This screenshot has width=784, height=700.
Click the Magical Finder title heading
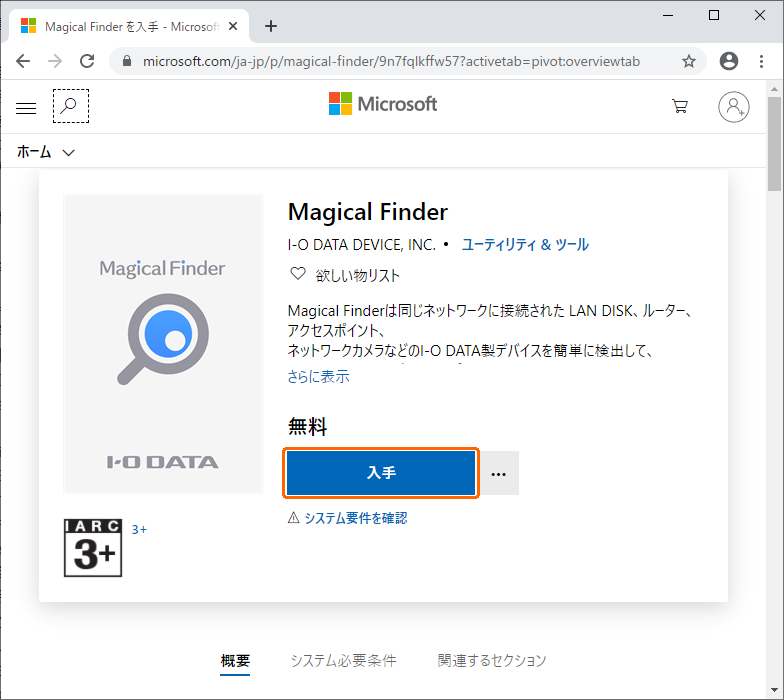point(368,212)
